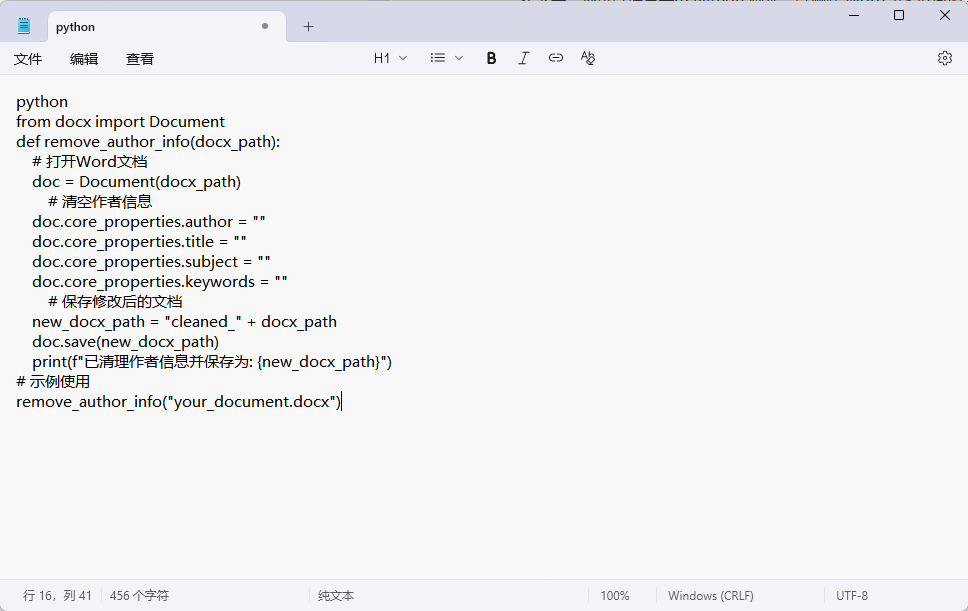Click the 'doc.core_properties.keywords' line
The height and width of the screenshot is (611, 968).
pyautogui.click(x=160, y=282)
